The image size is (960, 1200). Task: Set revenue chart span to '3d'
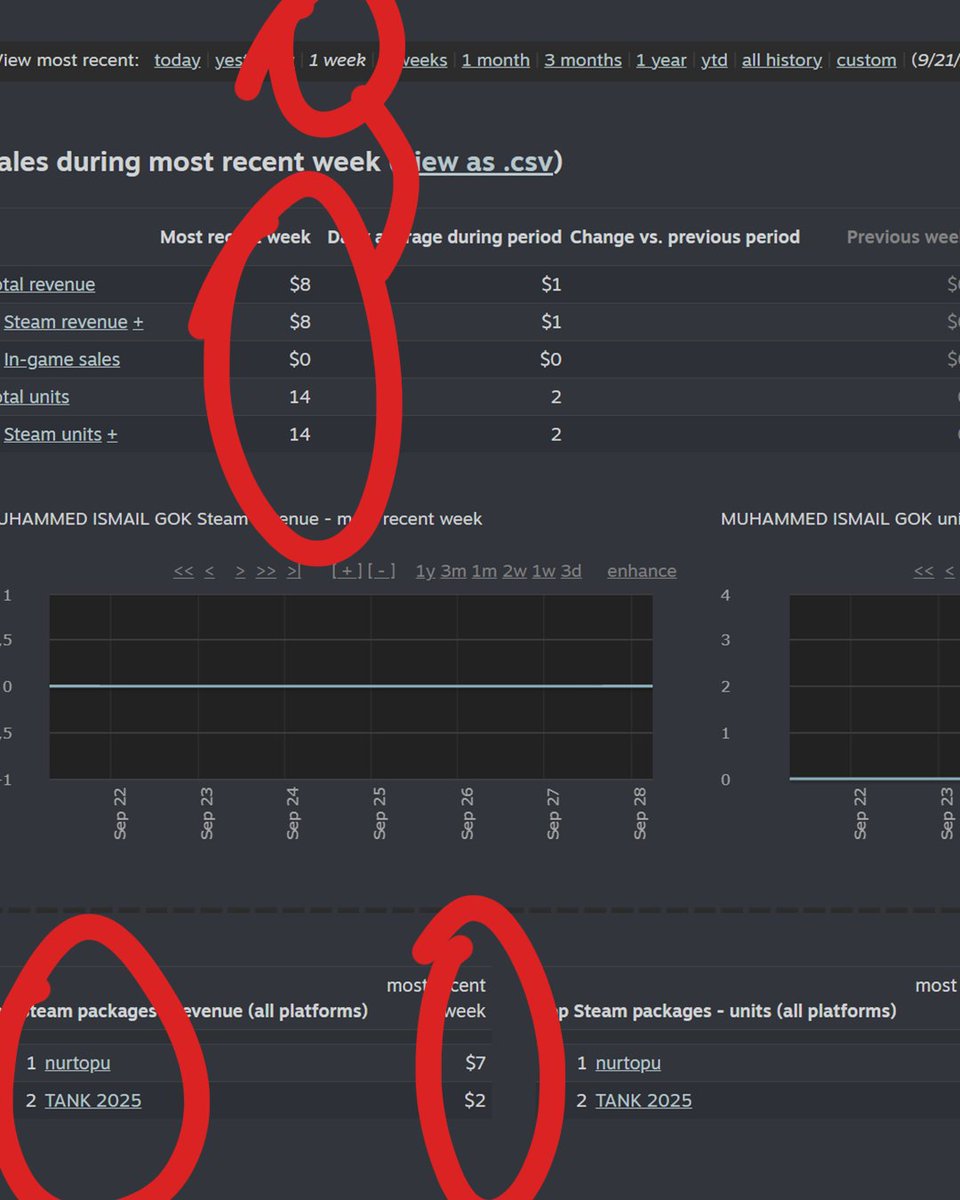click(x=571, y=571)
